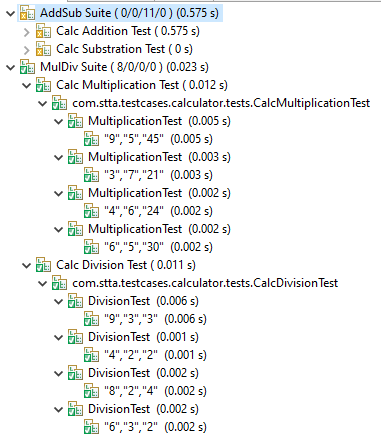Select the "8","2","4" (0.002 s) result text
The image size is (381, 440).
pyautogui.click(x=155, y=391)
